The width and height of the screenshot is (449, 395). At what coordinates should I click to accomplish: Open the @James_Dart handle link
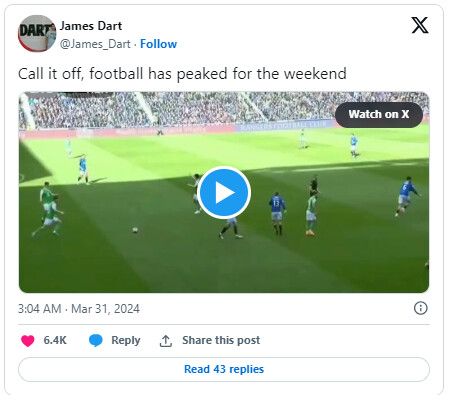[x=95, y=44]
